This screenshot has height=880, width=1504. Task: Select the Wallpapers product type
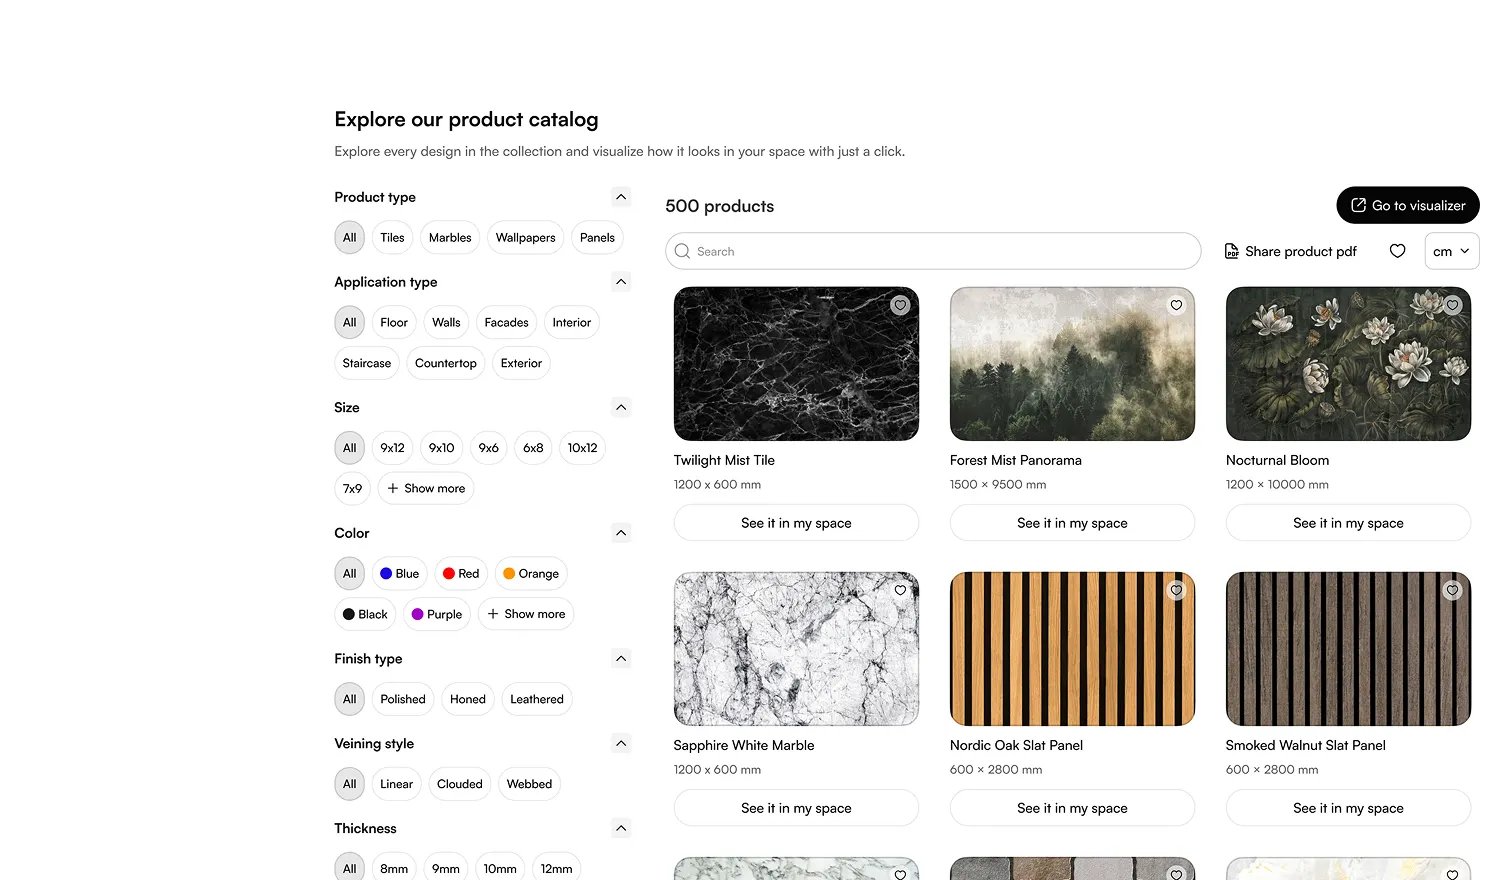[x=525, y=238]
